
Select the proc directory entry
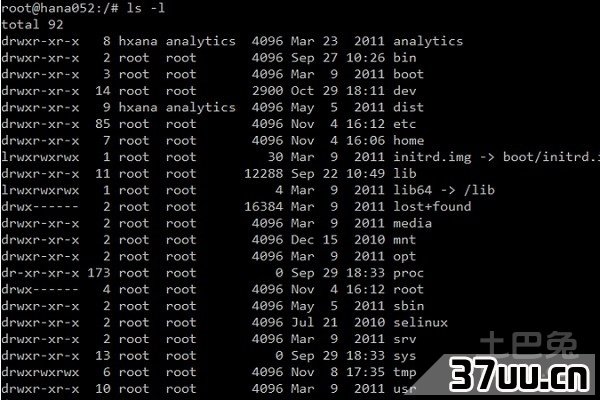(408, 273)
